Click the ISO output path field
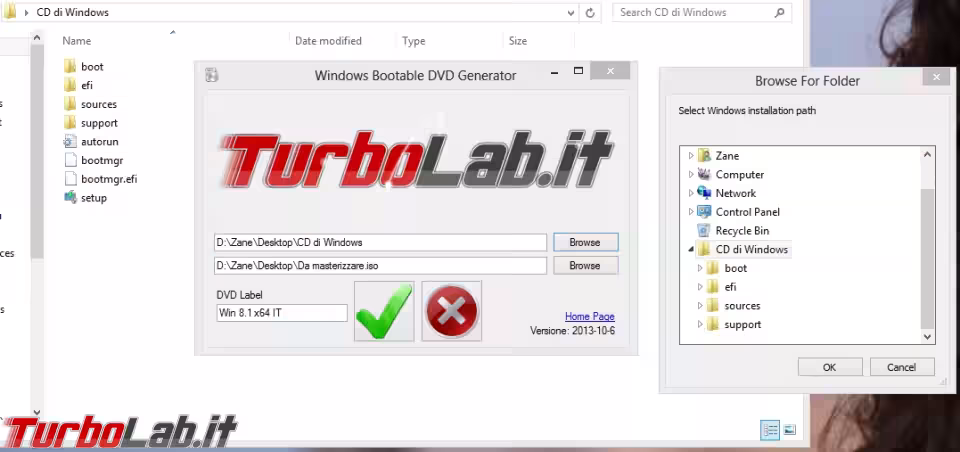This screenshot has width=960, height=452. [x=380, y=265]
